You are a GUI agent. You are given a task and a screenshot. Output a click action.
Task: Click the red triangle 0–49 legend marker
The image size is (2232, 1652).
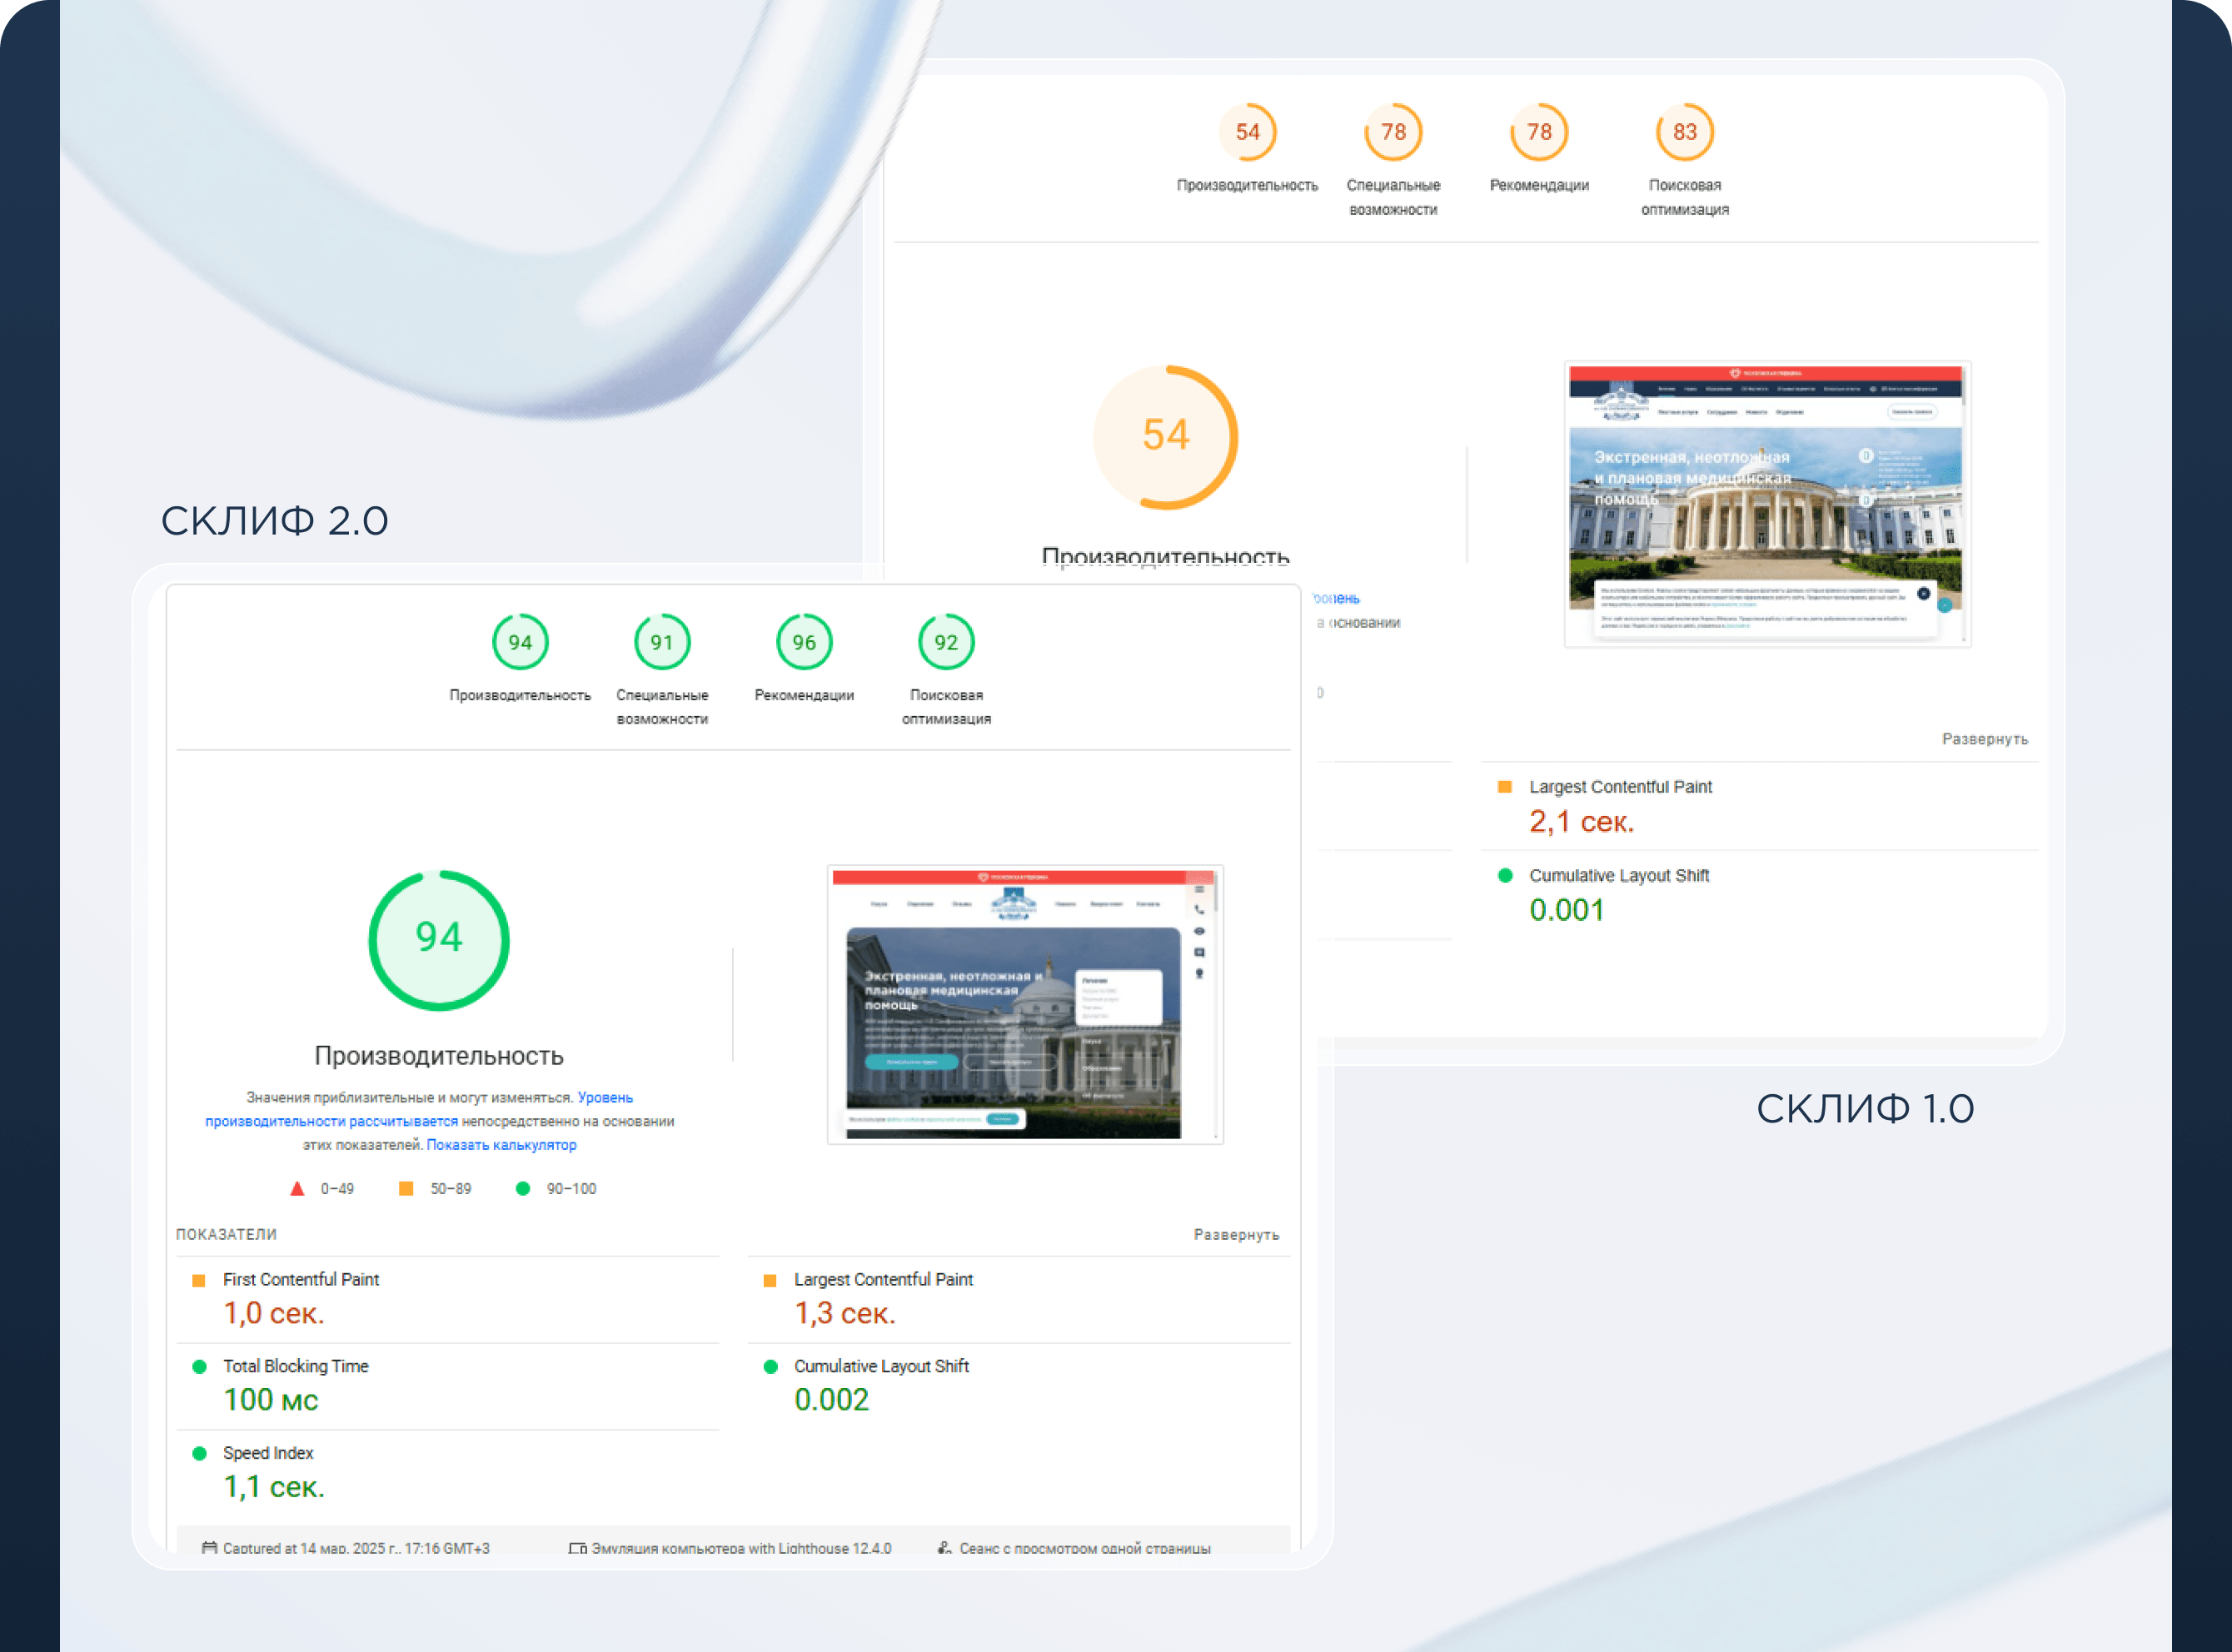click(x=297, y=1189)
